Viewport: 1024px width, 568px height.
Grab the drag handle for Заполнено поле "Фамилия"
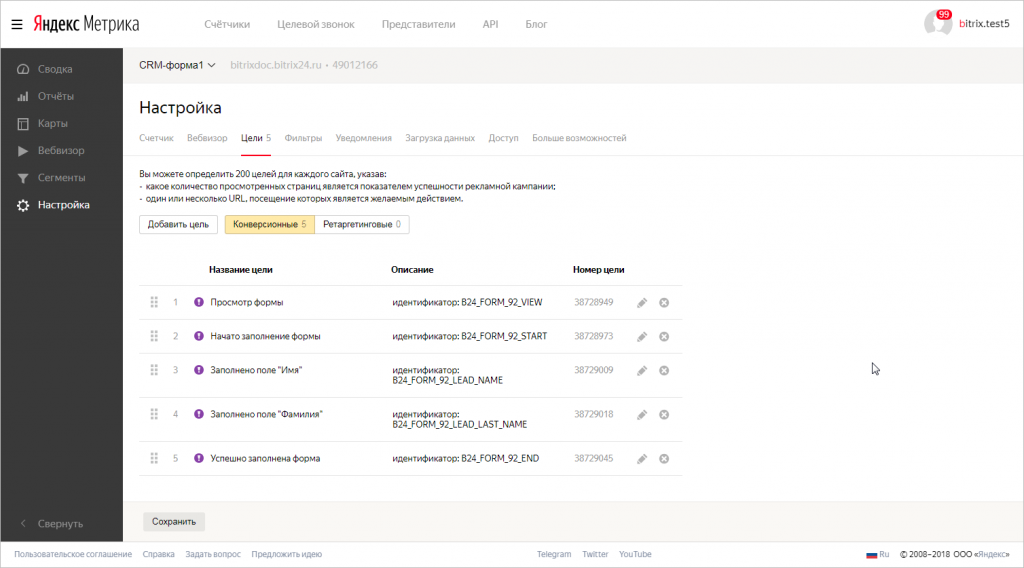coord(154,415)
